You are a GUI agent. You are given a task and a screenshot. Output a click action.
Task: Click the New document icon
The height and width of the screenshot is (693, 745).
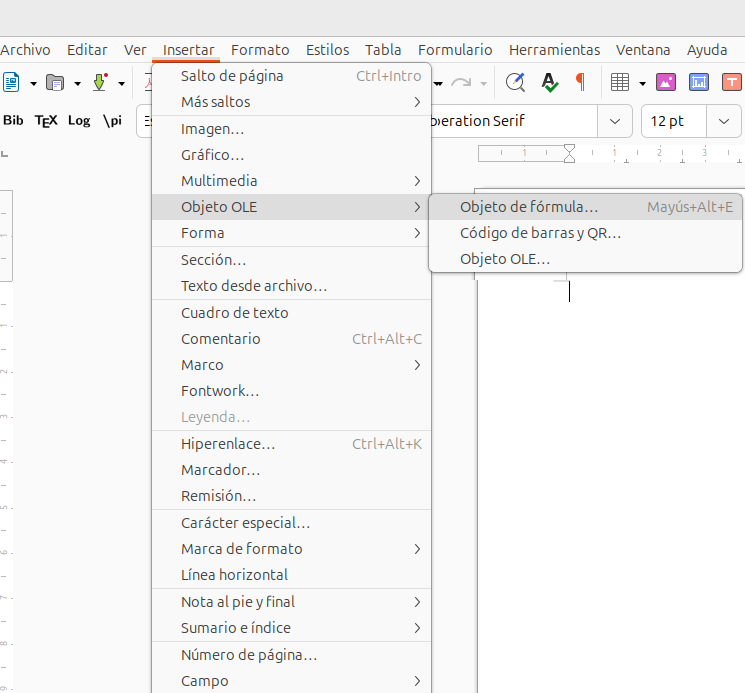(x=11, y=83)
